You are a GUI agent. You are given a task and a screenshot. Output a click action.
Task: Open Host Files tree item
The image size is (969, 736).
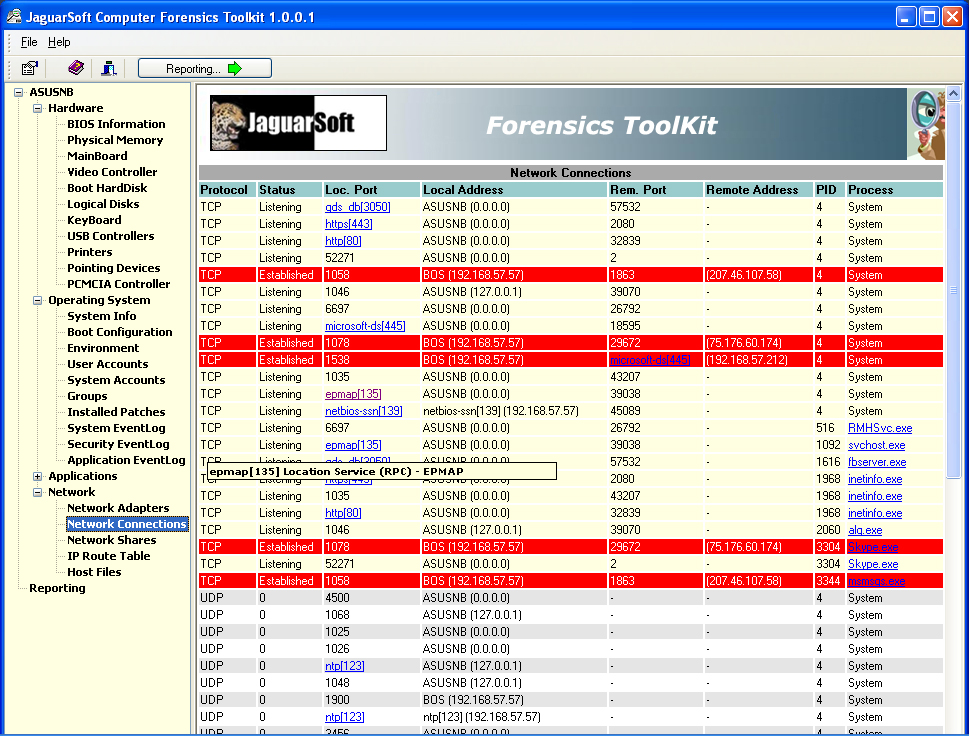(x=94, y=572)
